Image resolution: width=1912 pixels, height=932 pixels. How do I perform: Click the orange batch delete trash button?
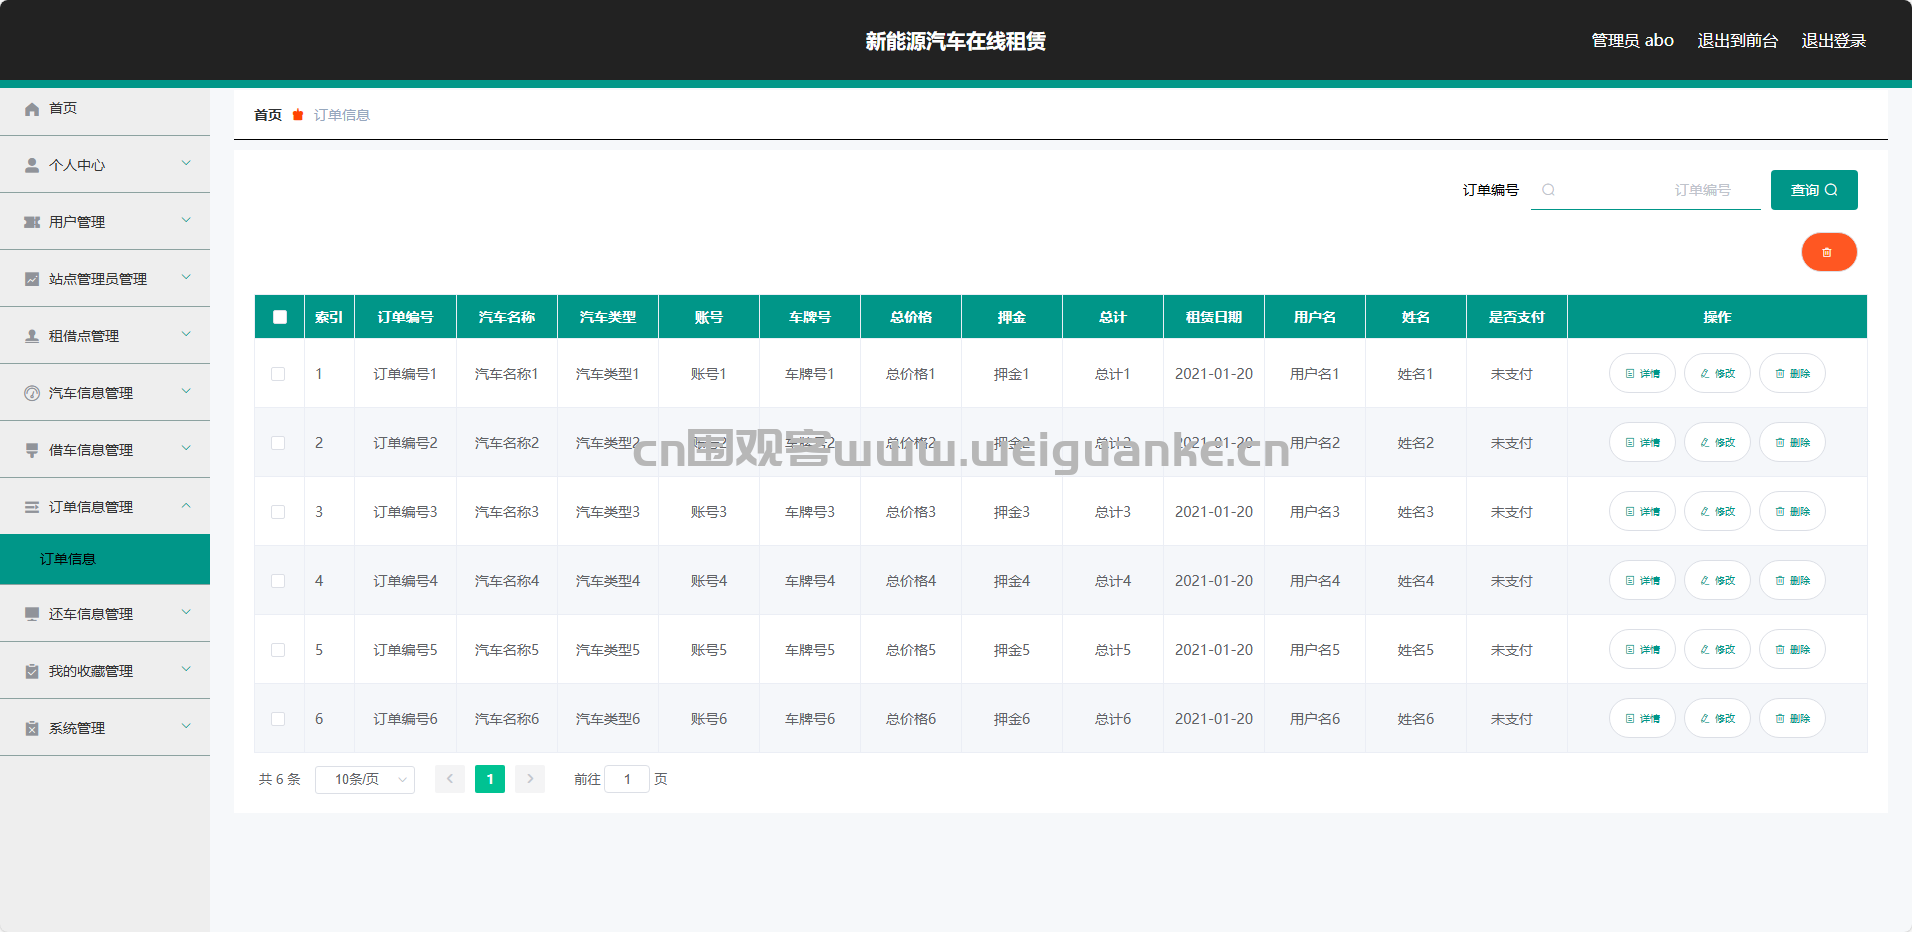[1829, 252]
